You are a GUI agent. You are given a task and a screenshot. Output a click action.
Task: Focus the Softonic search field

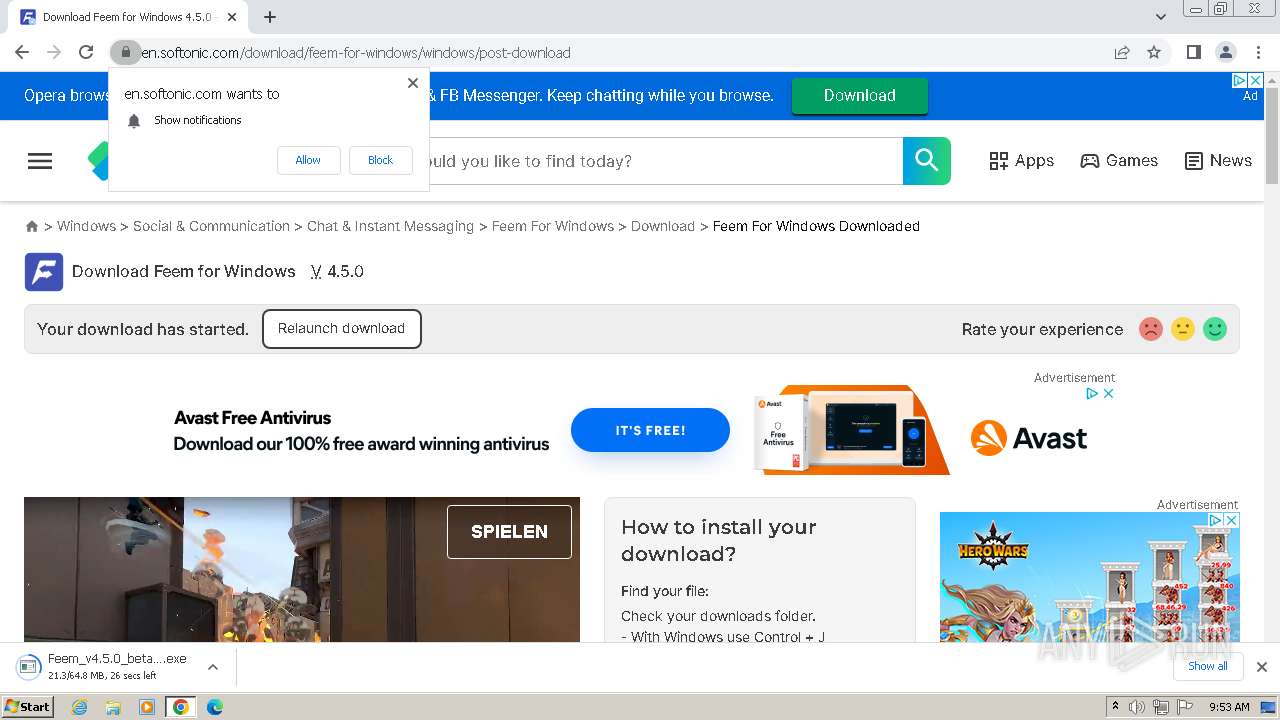[x=665, y=161]
